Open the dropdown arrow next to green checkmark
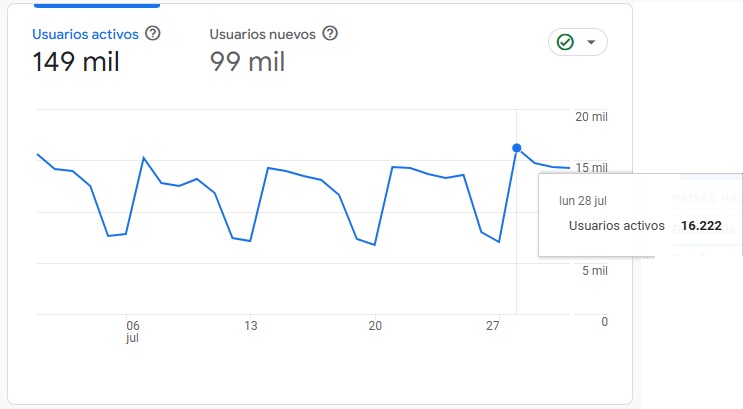The height and width of the screenshot is (409, 743). coord(591,42)
